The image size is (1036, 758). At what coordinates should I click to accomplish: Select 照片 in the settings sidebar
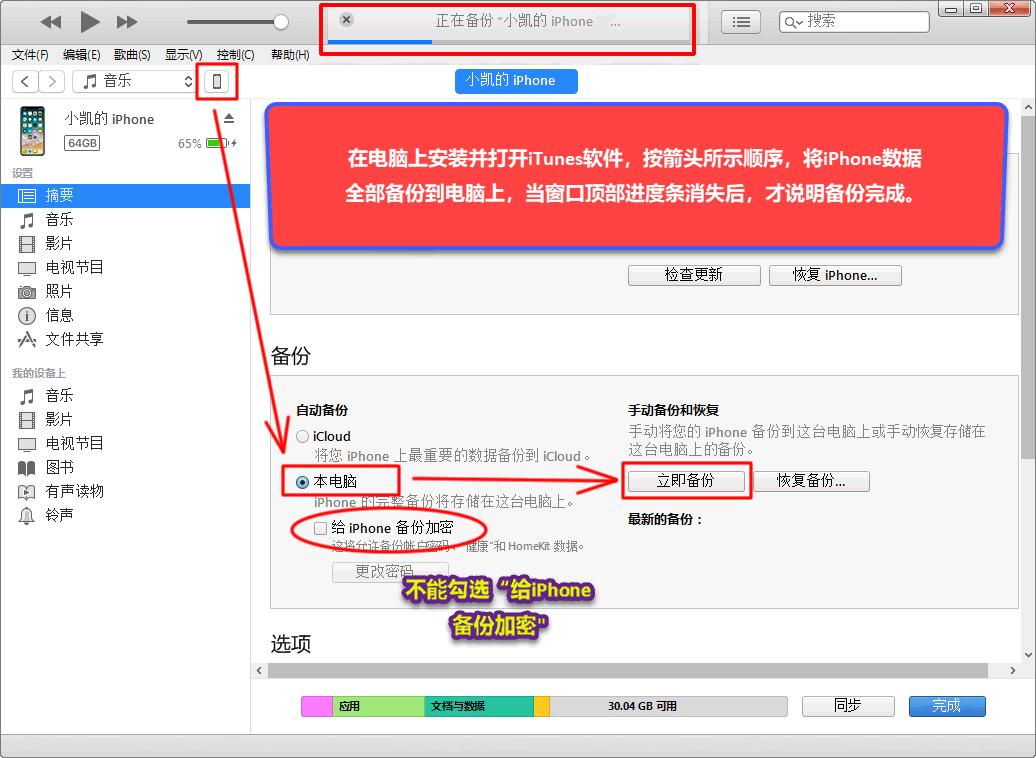coord(59,291)
